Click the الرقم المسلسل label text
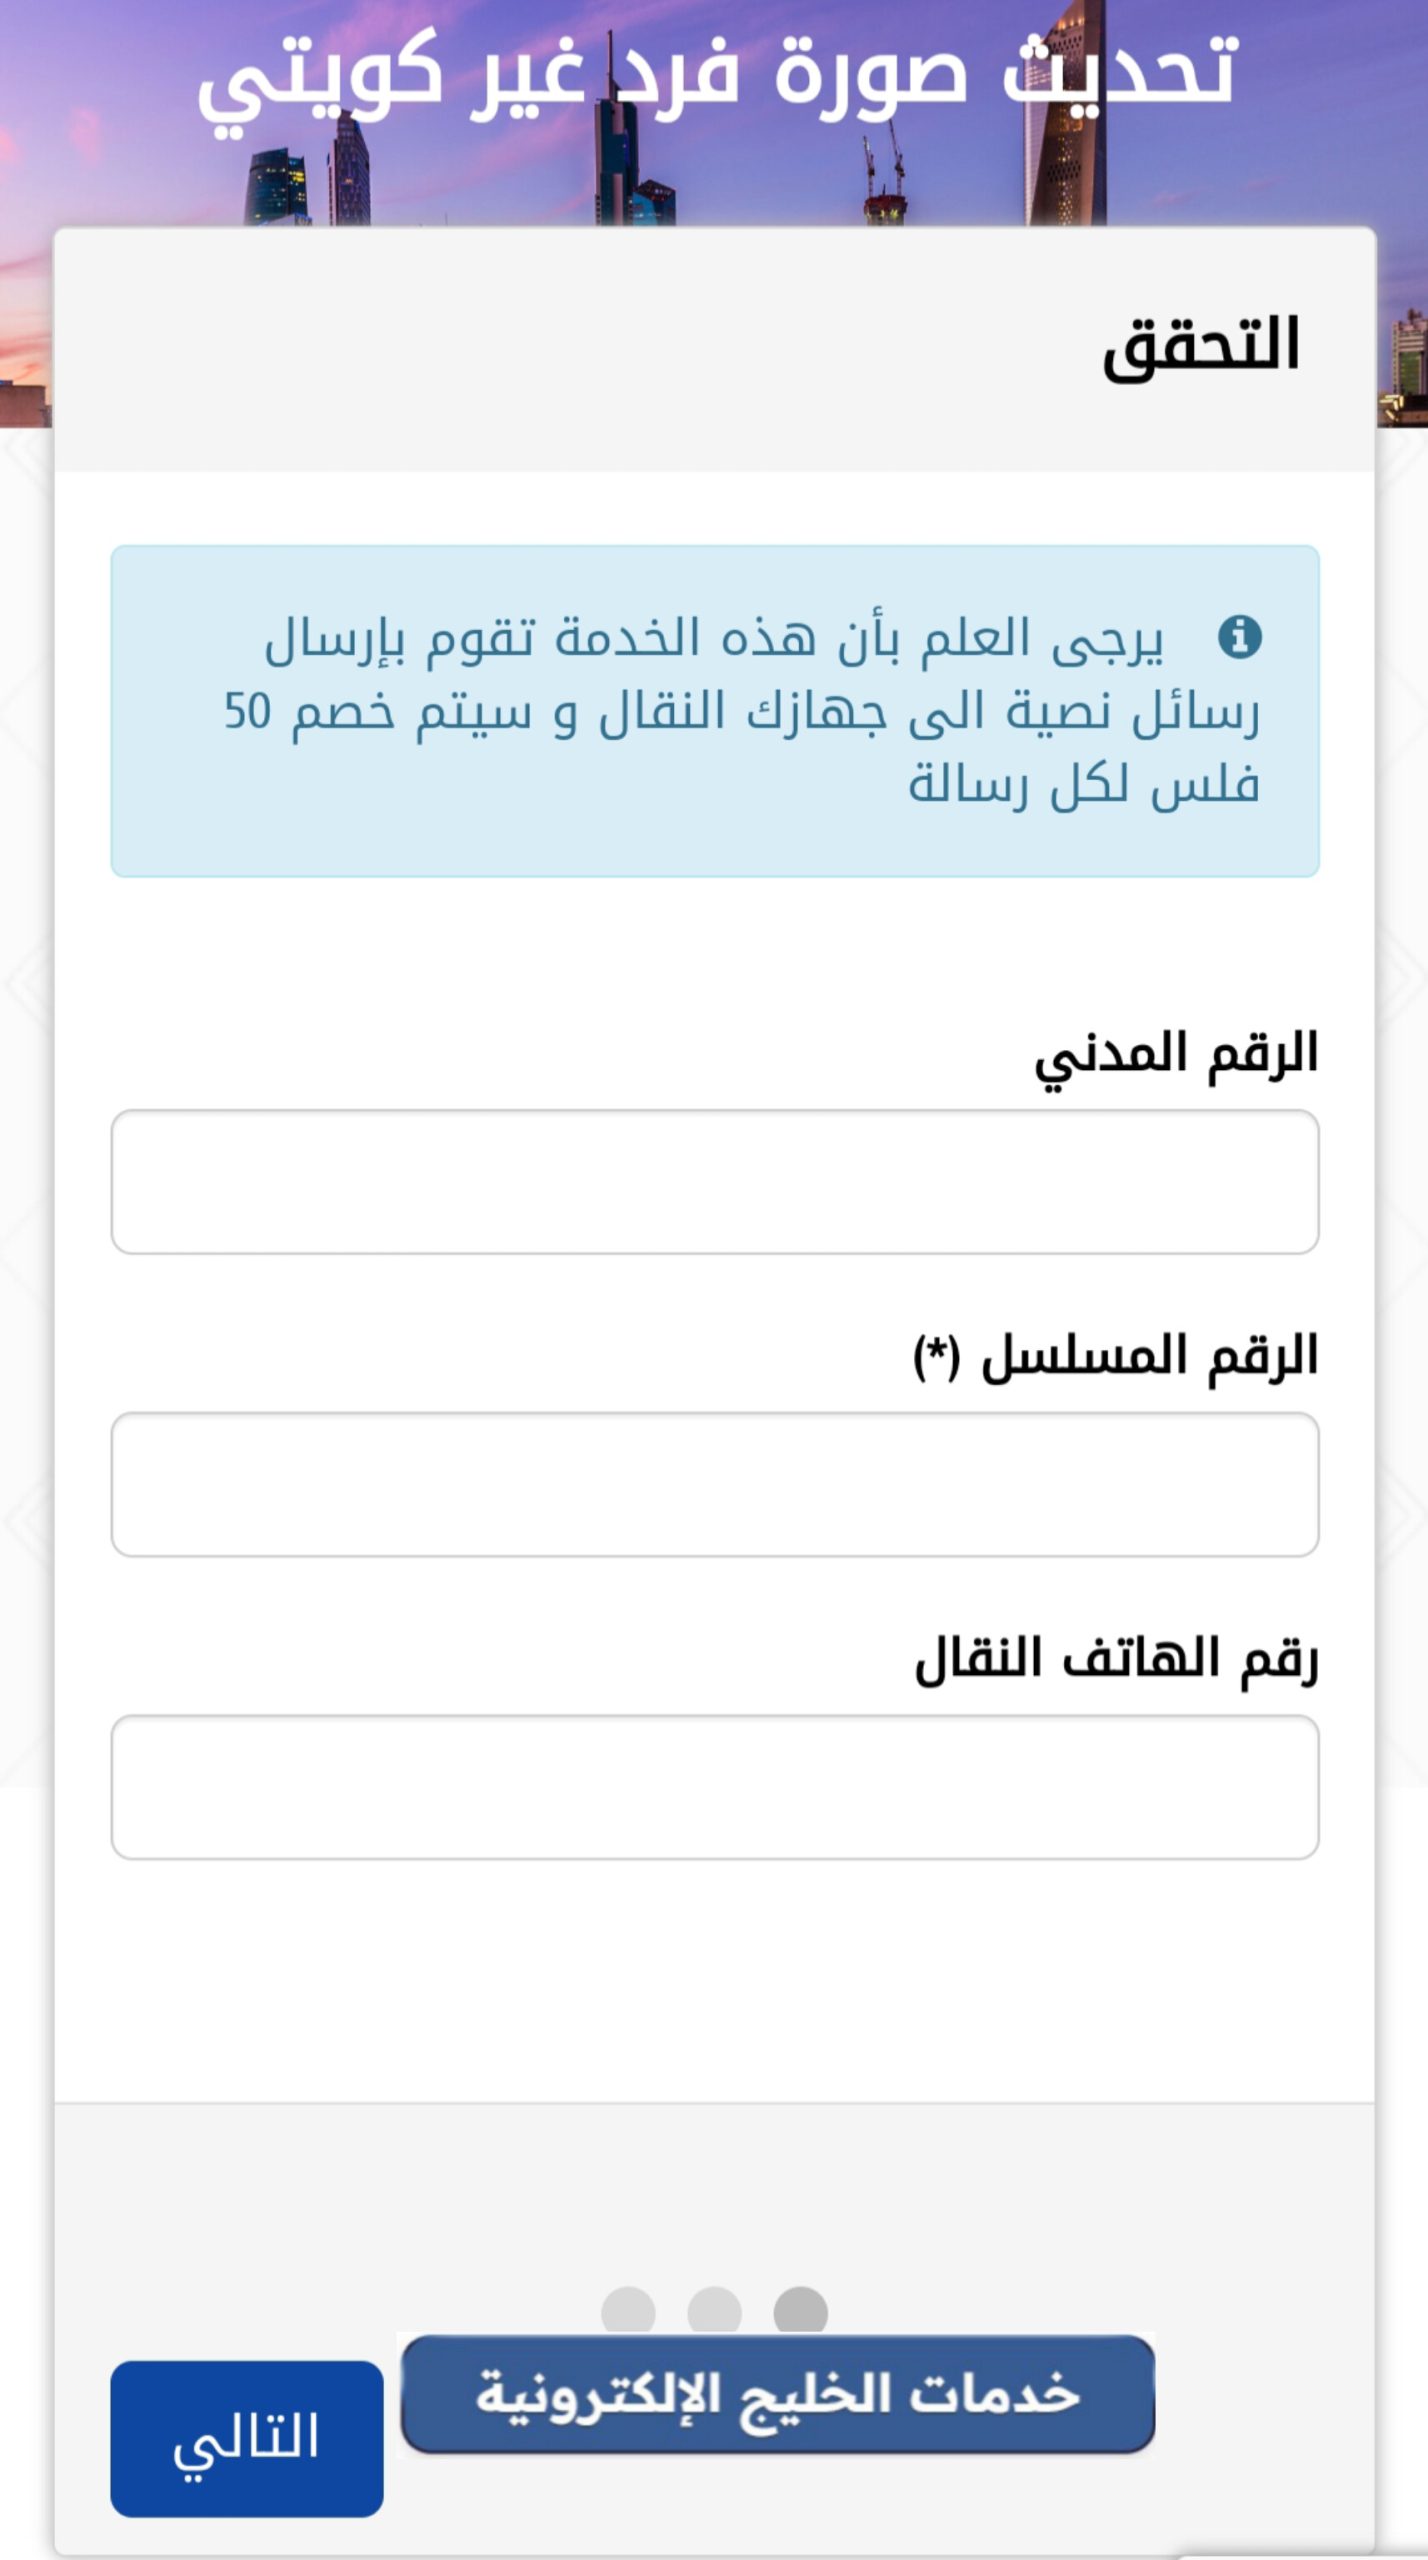Image resolution: width=1428 pixels, height=2560 pixels. (1148, 1356)
